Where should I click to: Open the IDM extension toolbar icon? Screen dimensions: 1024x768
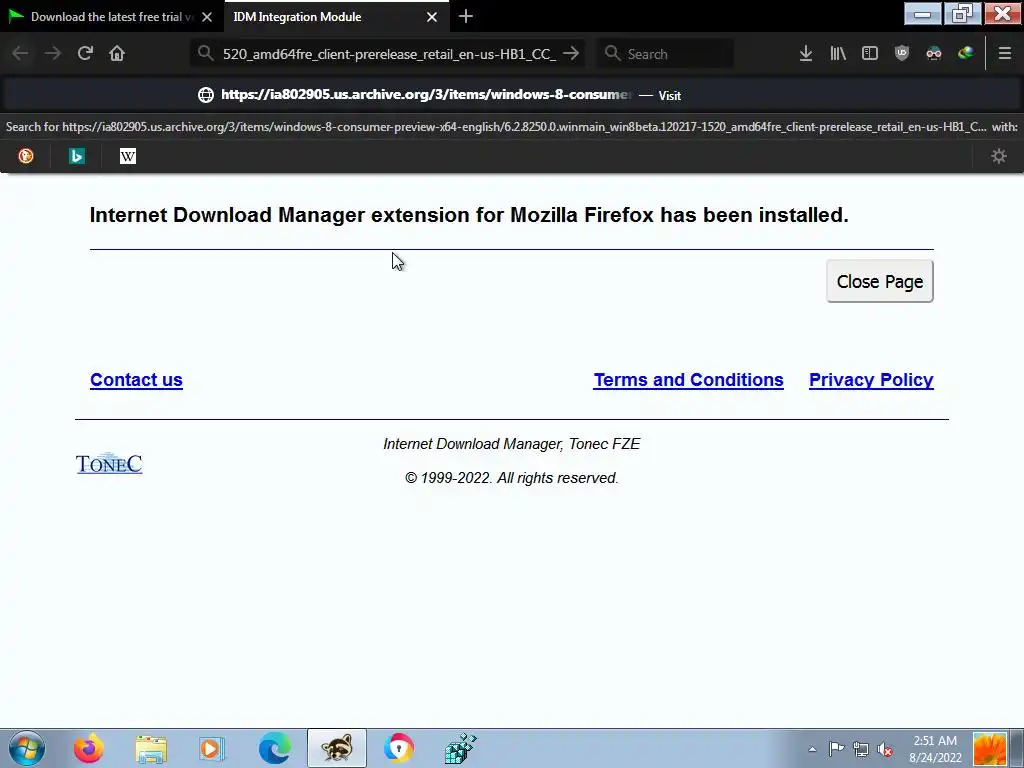(966, 54)
